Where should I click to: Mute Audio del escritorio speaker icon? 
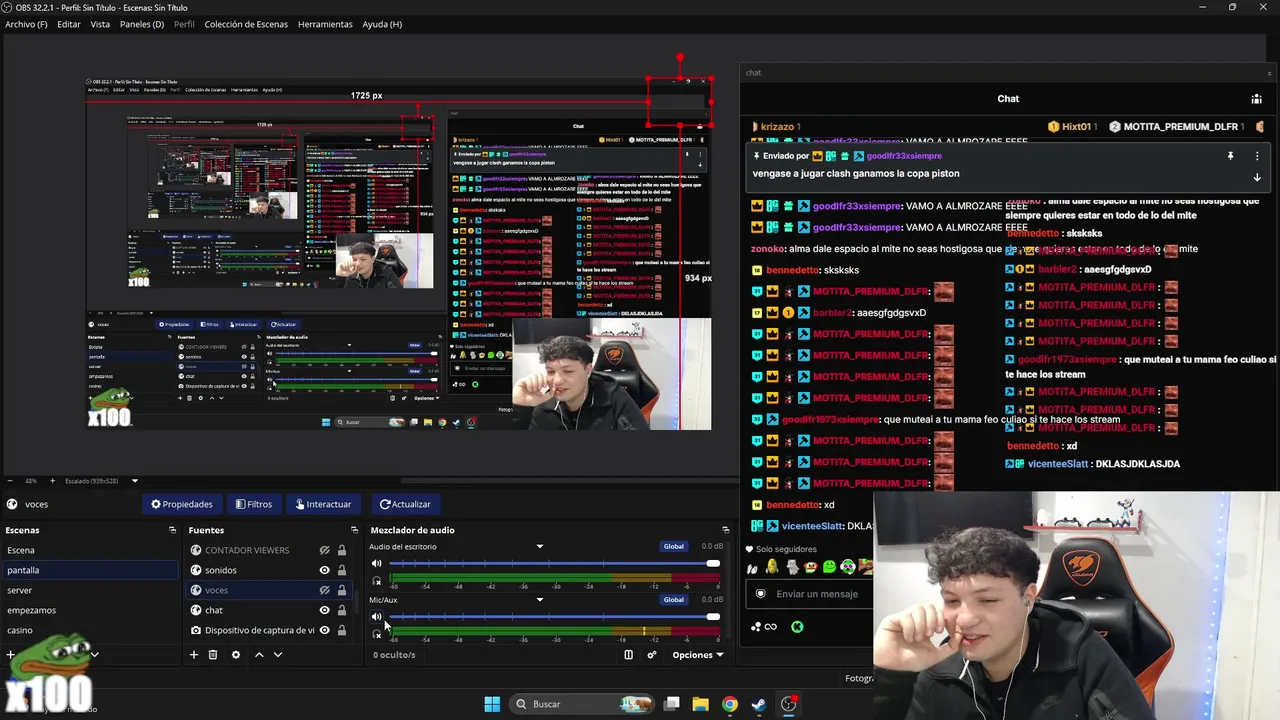[377, 564]
